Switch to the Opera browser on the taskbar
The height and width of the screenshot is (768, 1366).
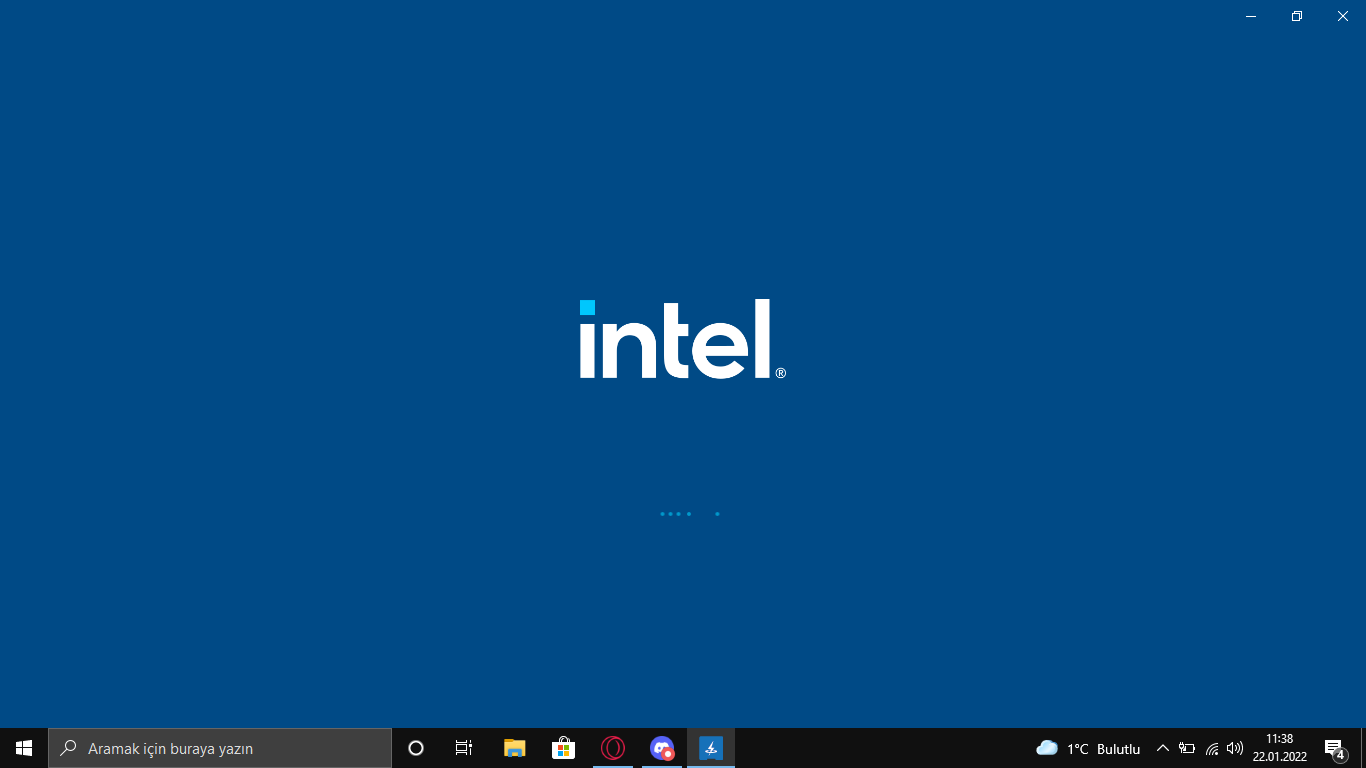click(613, 748)
